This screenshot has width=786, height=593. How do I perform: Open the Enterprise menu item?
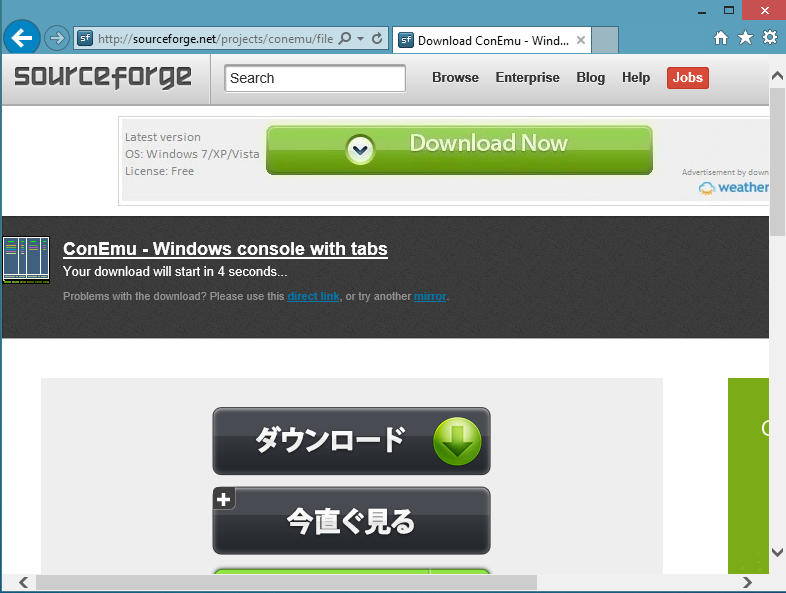tap(527, 77)
